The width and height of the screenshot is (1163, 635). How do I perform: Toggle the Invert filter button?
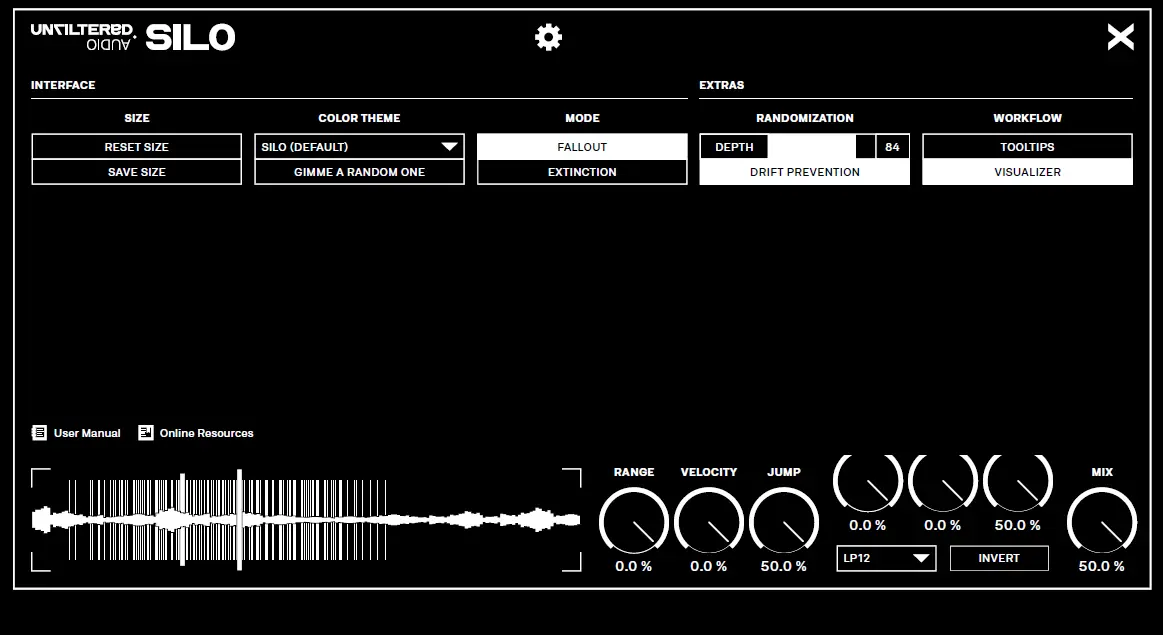pyautogui.click(x=999, y=558)
